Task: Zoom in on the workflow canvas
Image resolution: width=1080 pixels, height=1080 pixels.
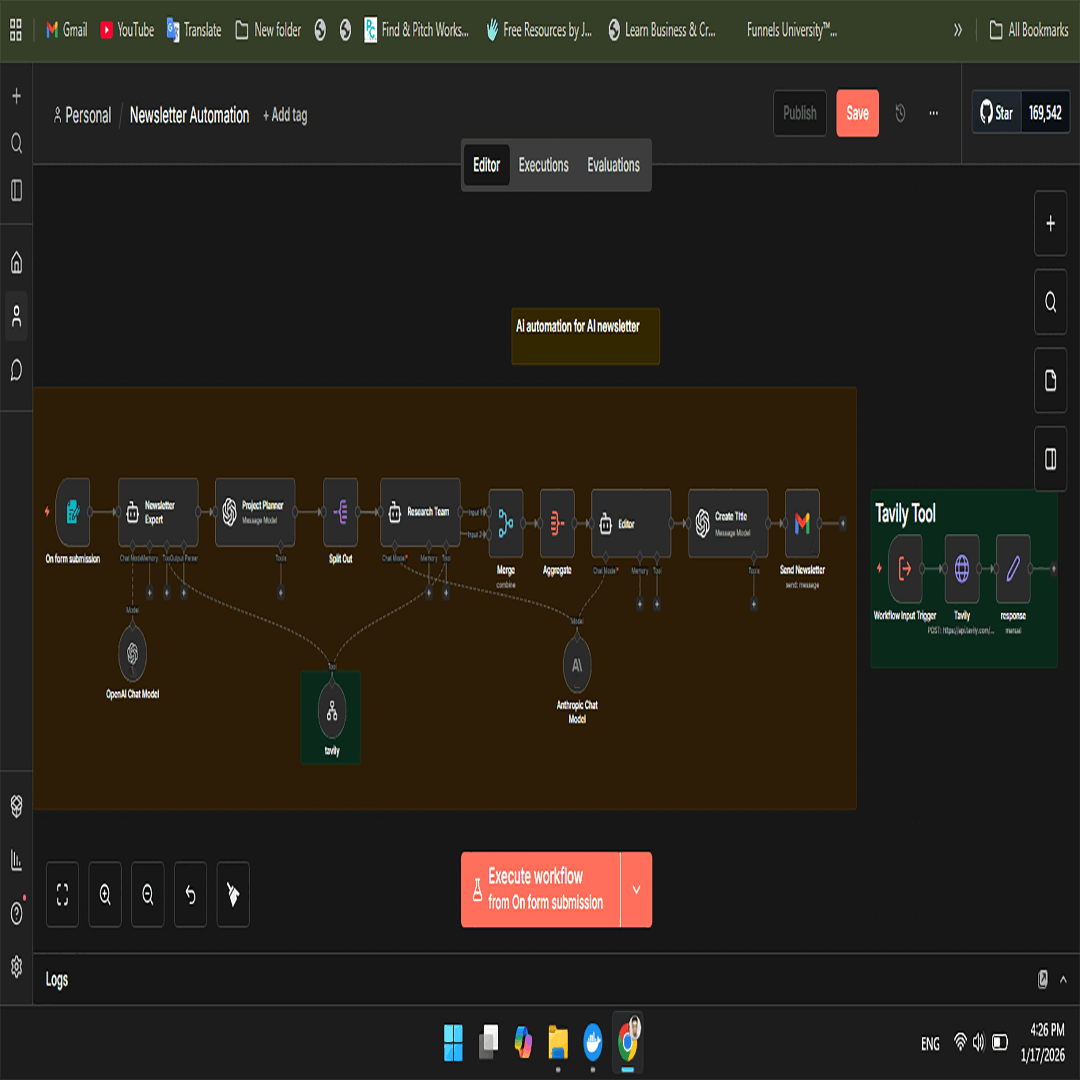Action: tap(105, 894)
